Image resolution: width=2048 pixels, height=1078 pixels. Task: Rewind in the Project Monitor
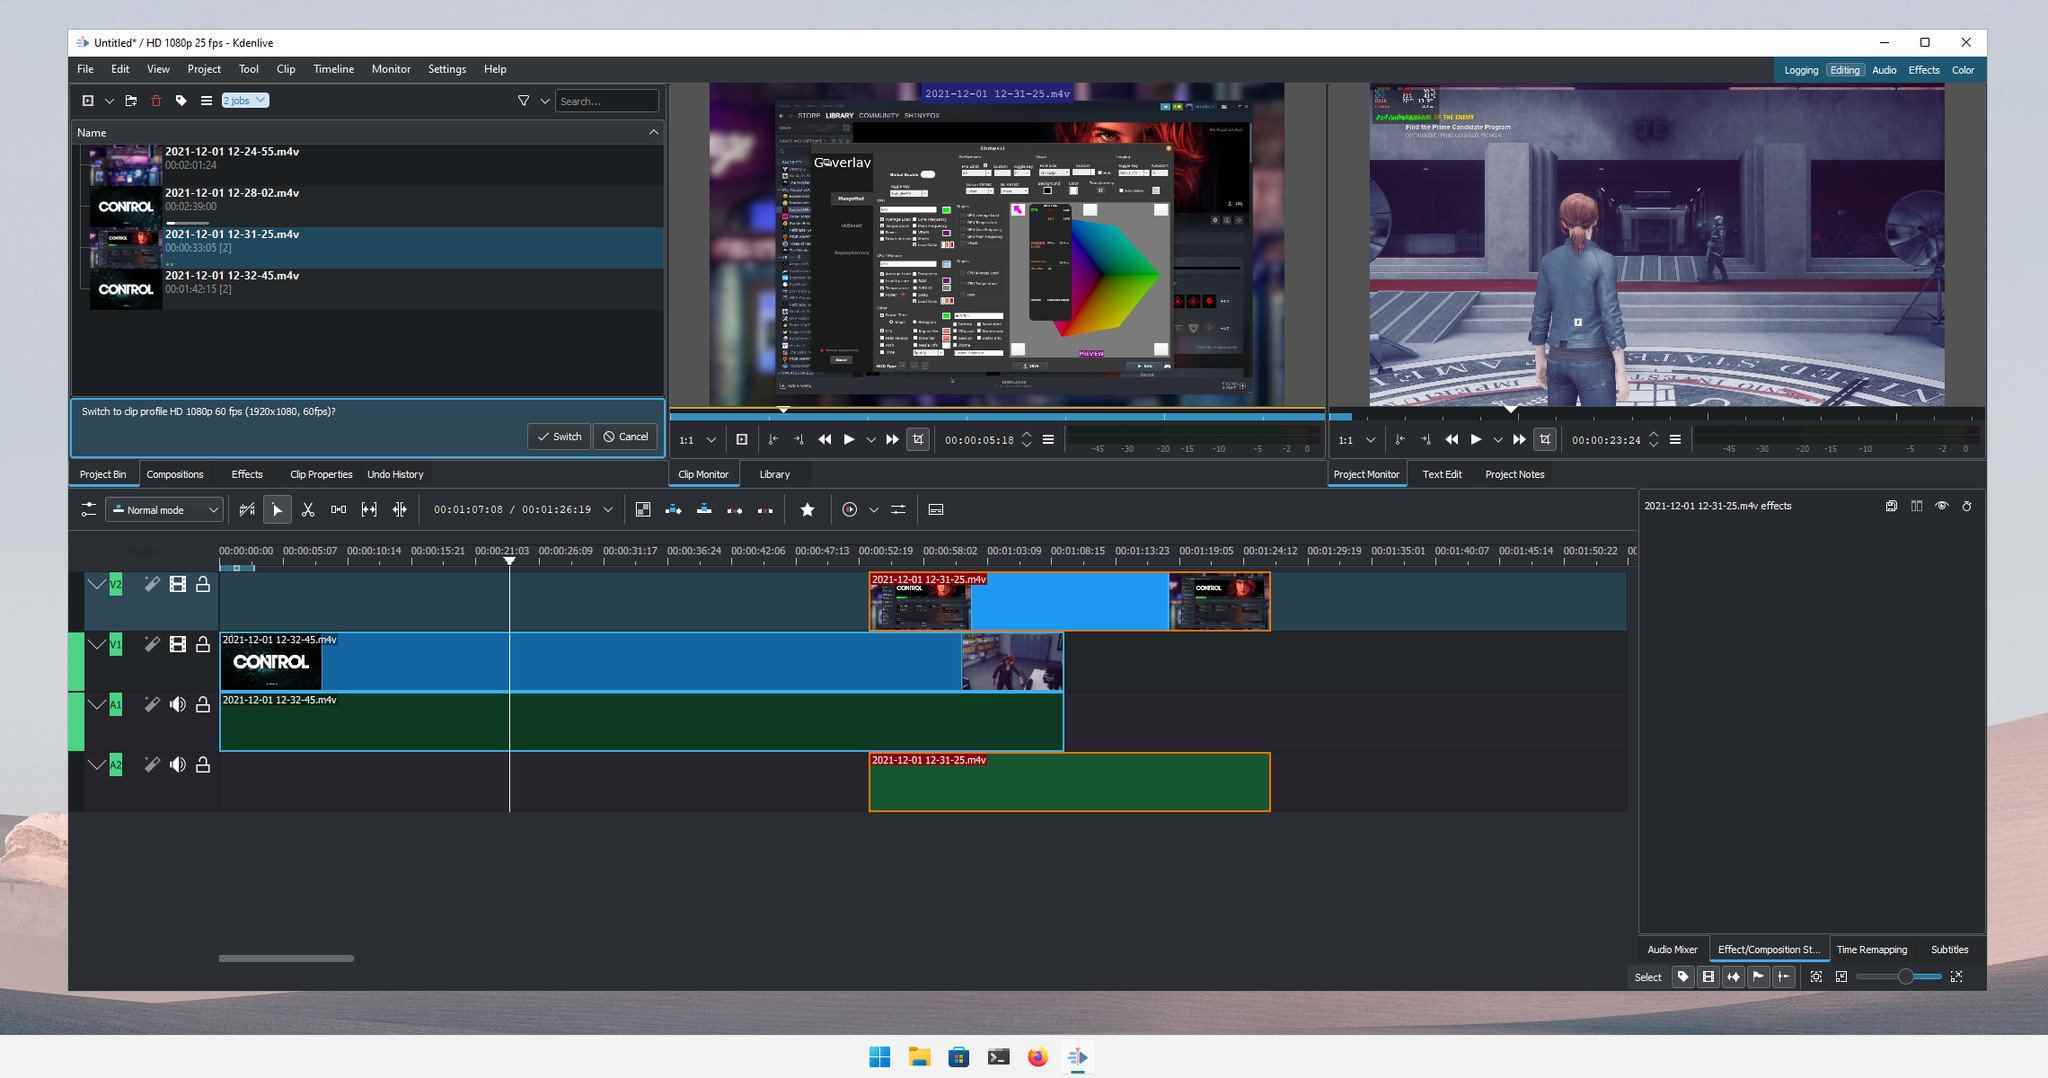click(1451, 440)
